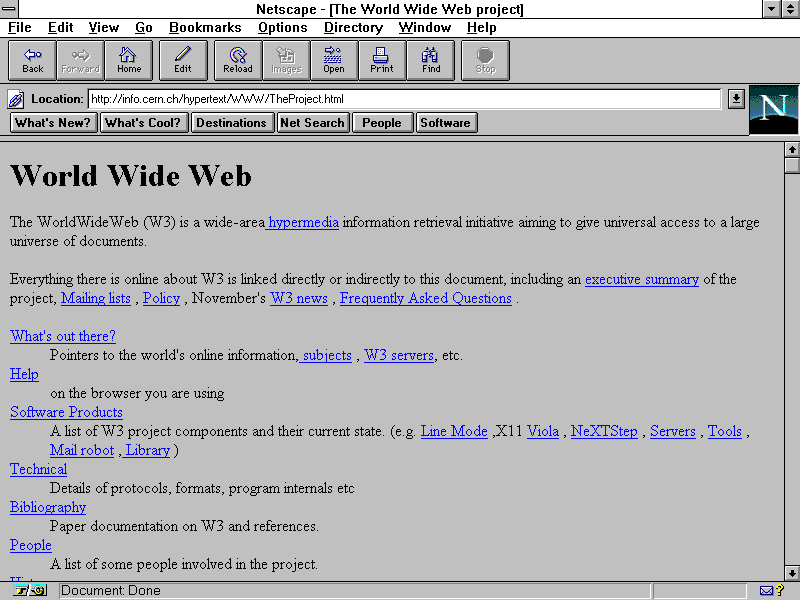Open the executive summary link
Image resolution: width=800 pixels, height=600 pixels.
[642, 280]
